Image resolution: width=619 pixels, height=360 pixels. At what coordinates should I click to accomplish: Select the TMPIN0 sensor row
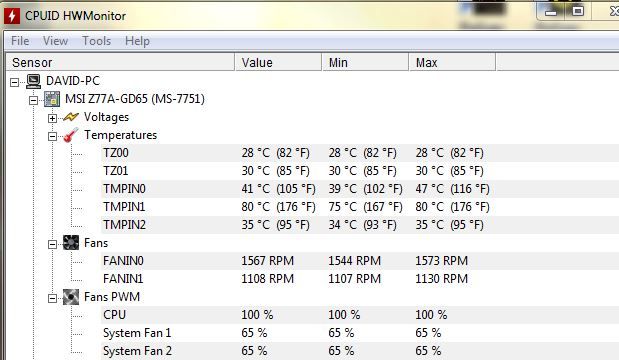[360, 189]
